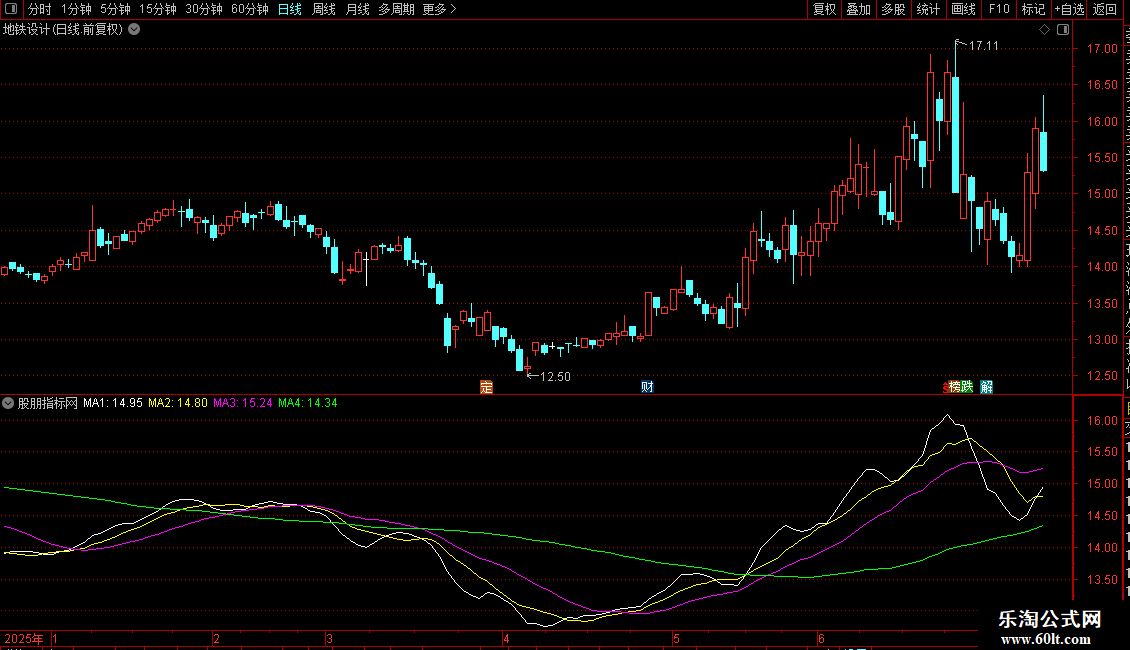Click month 2 marker on time axis
Viewport: 1130px width, 650px height.
click(217, 638)
